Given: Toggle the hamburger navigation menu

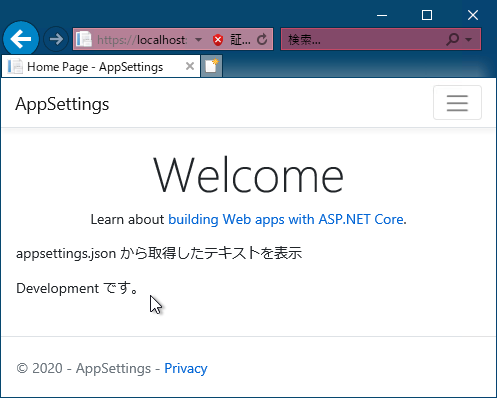Looking at the screenshot, I should coord(457,103).
